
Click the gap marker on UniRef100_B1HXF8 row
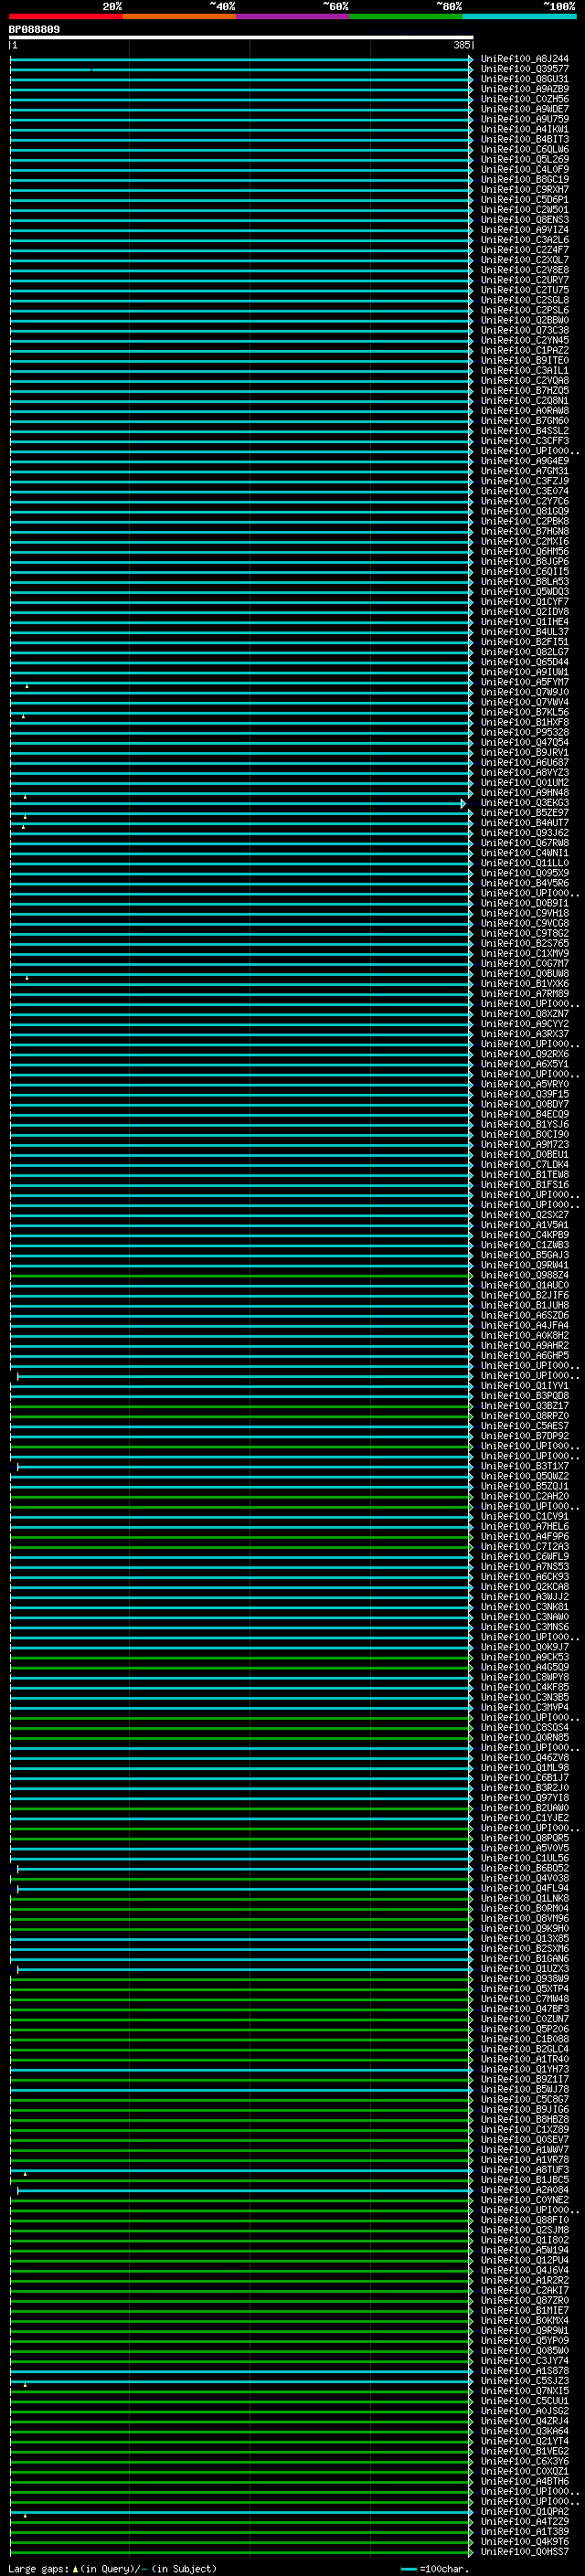click(x=23, y=717)
